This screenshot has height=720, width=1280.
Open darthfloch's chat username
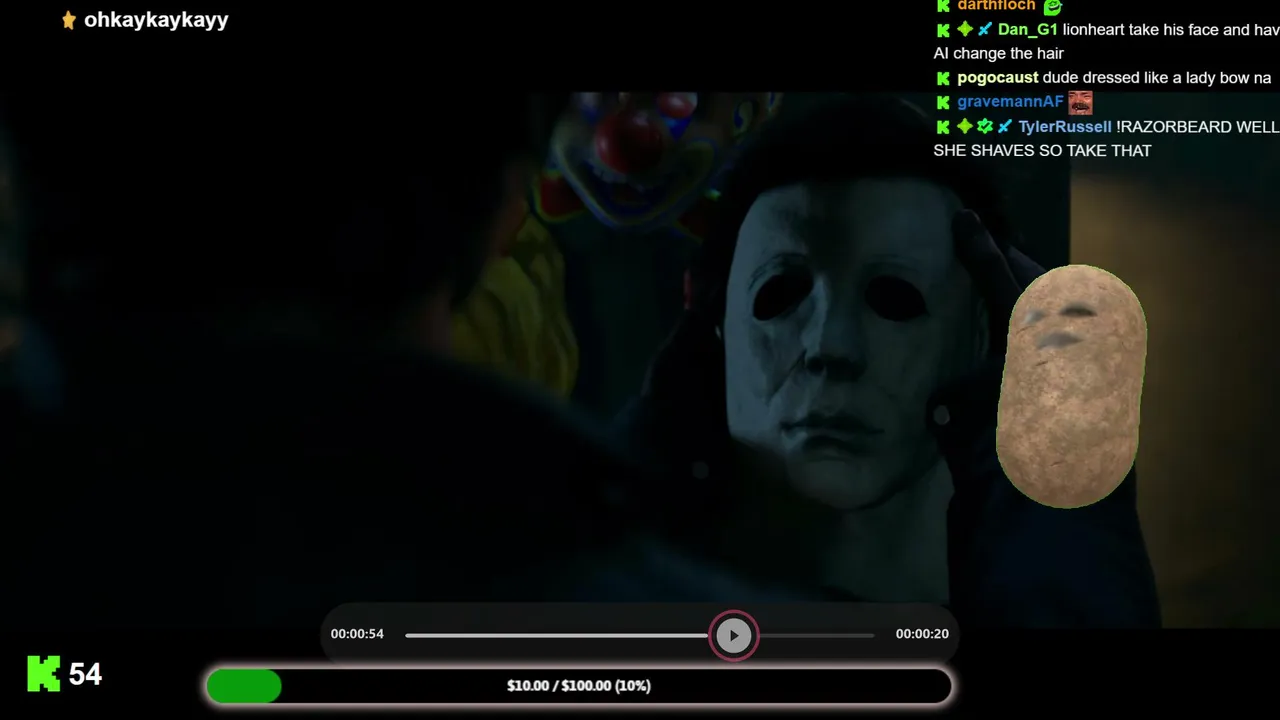pyautogui.click(x=996, y=6)
